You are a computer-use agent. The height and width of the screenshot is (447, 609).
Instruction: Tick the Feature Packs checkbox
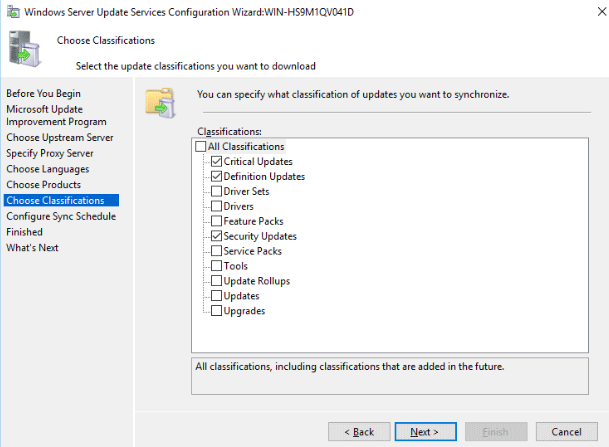[216, 221]
